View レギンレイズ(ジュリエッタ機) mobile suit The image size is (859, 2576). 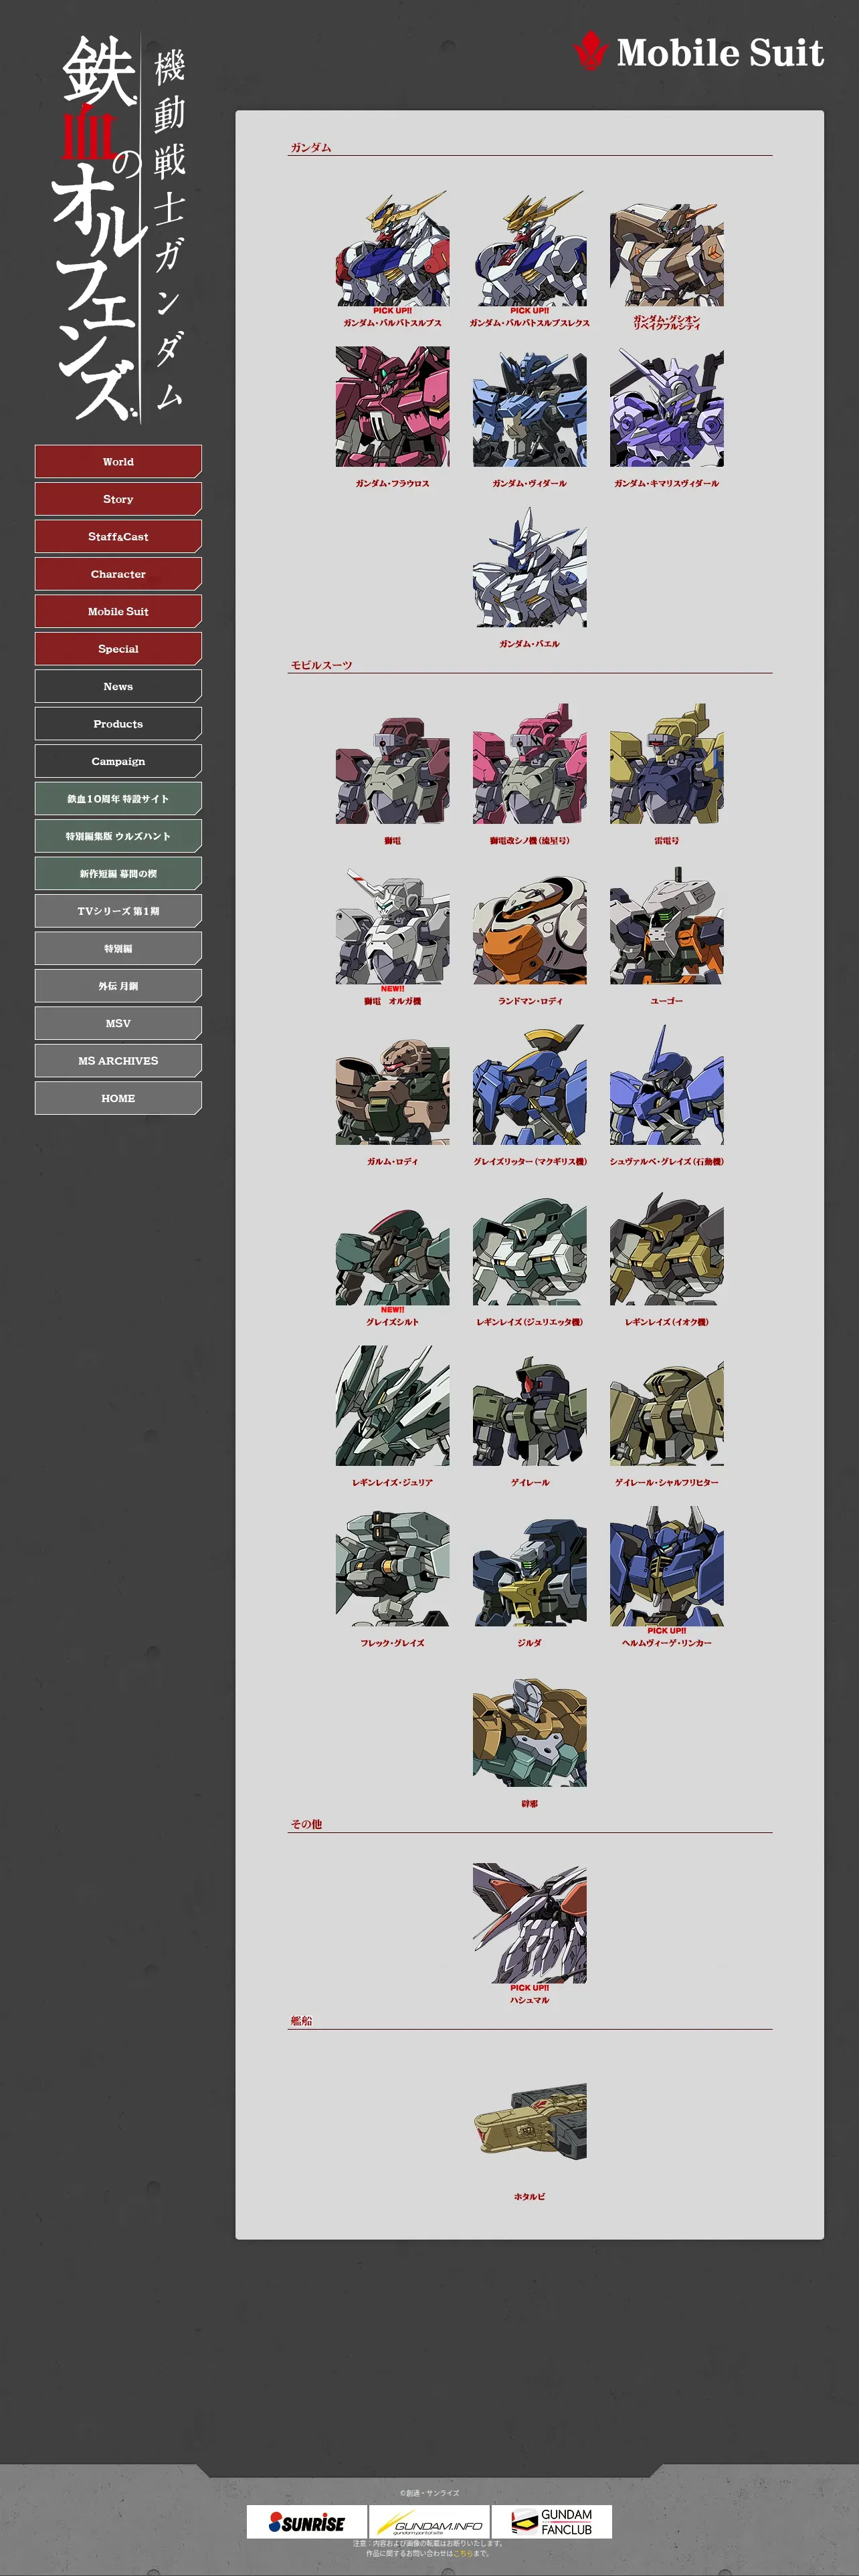(x=529, y=1246)
